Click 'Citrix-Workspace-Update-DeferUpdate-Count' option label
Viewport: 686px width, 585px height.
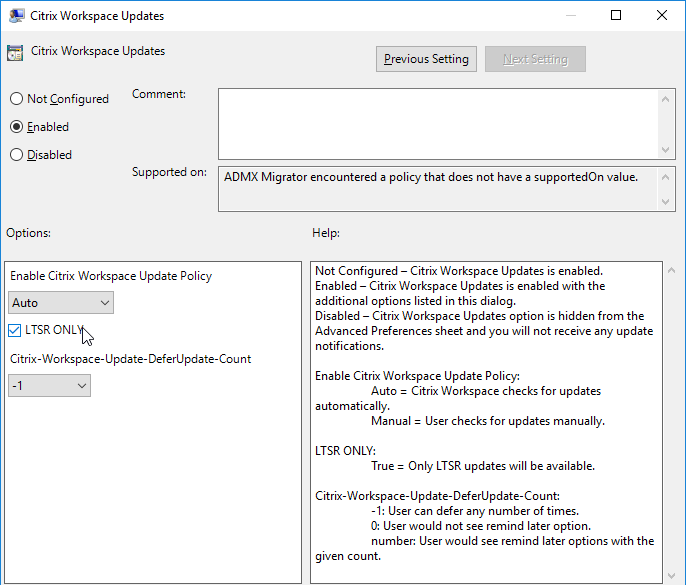click(130, 359)
